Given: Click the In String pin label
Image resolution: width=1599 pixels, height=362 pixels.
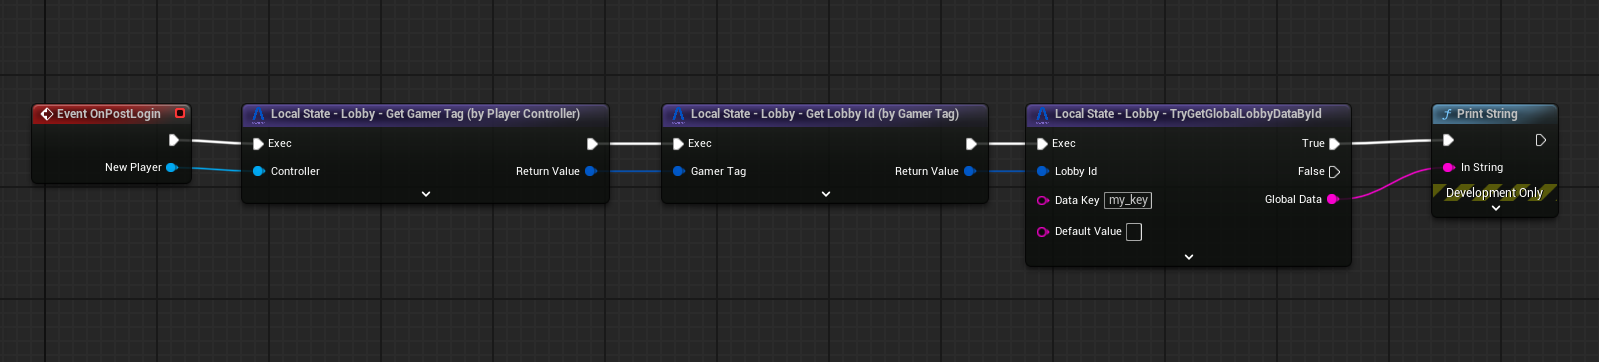Looking at the screenshot, I should 1482,167.
